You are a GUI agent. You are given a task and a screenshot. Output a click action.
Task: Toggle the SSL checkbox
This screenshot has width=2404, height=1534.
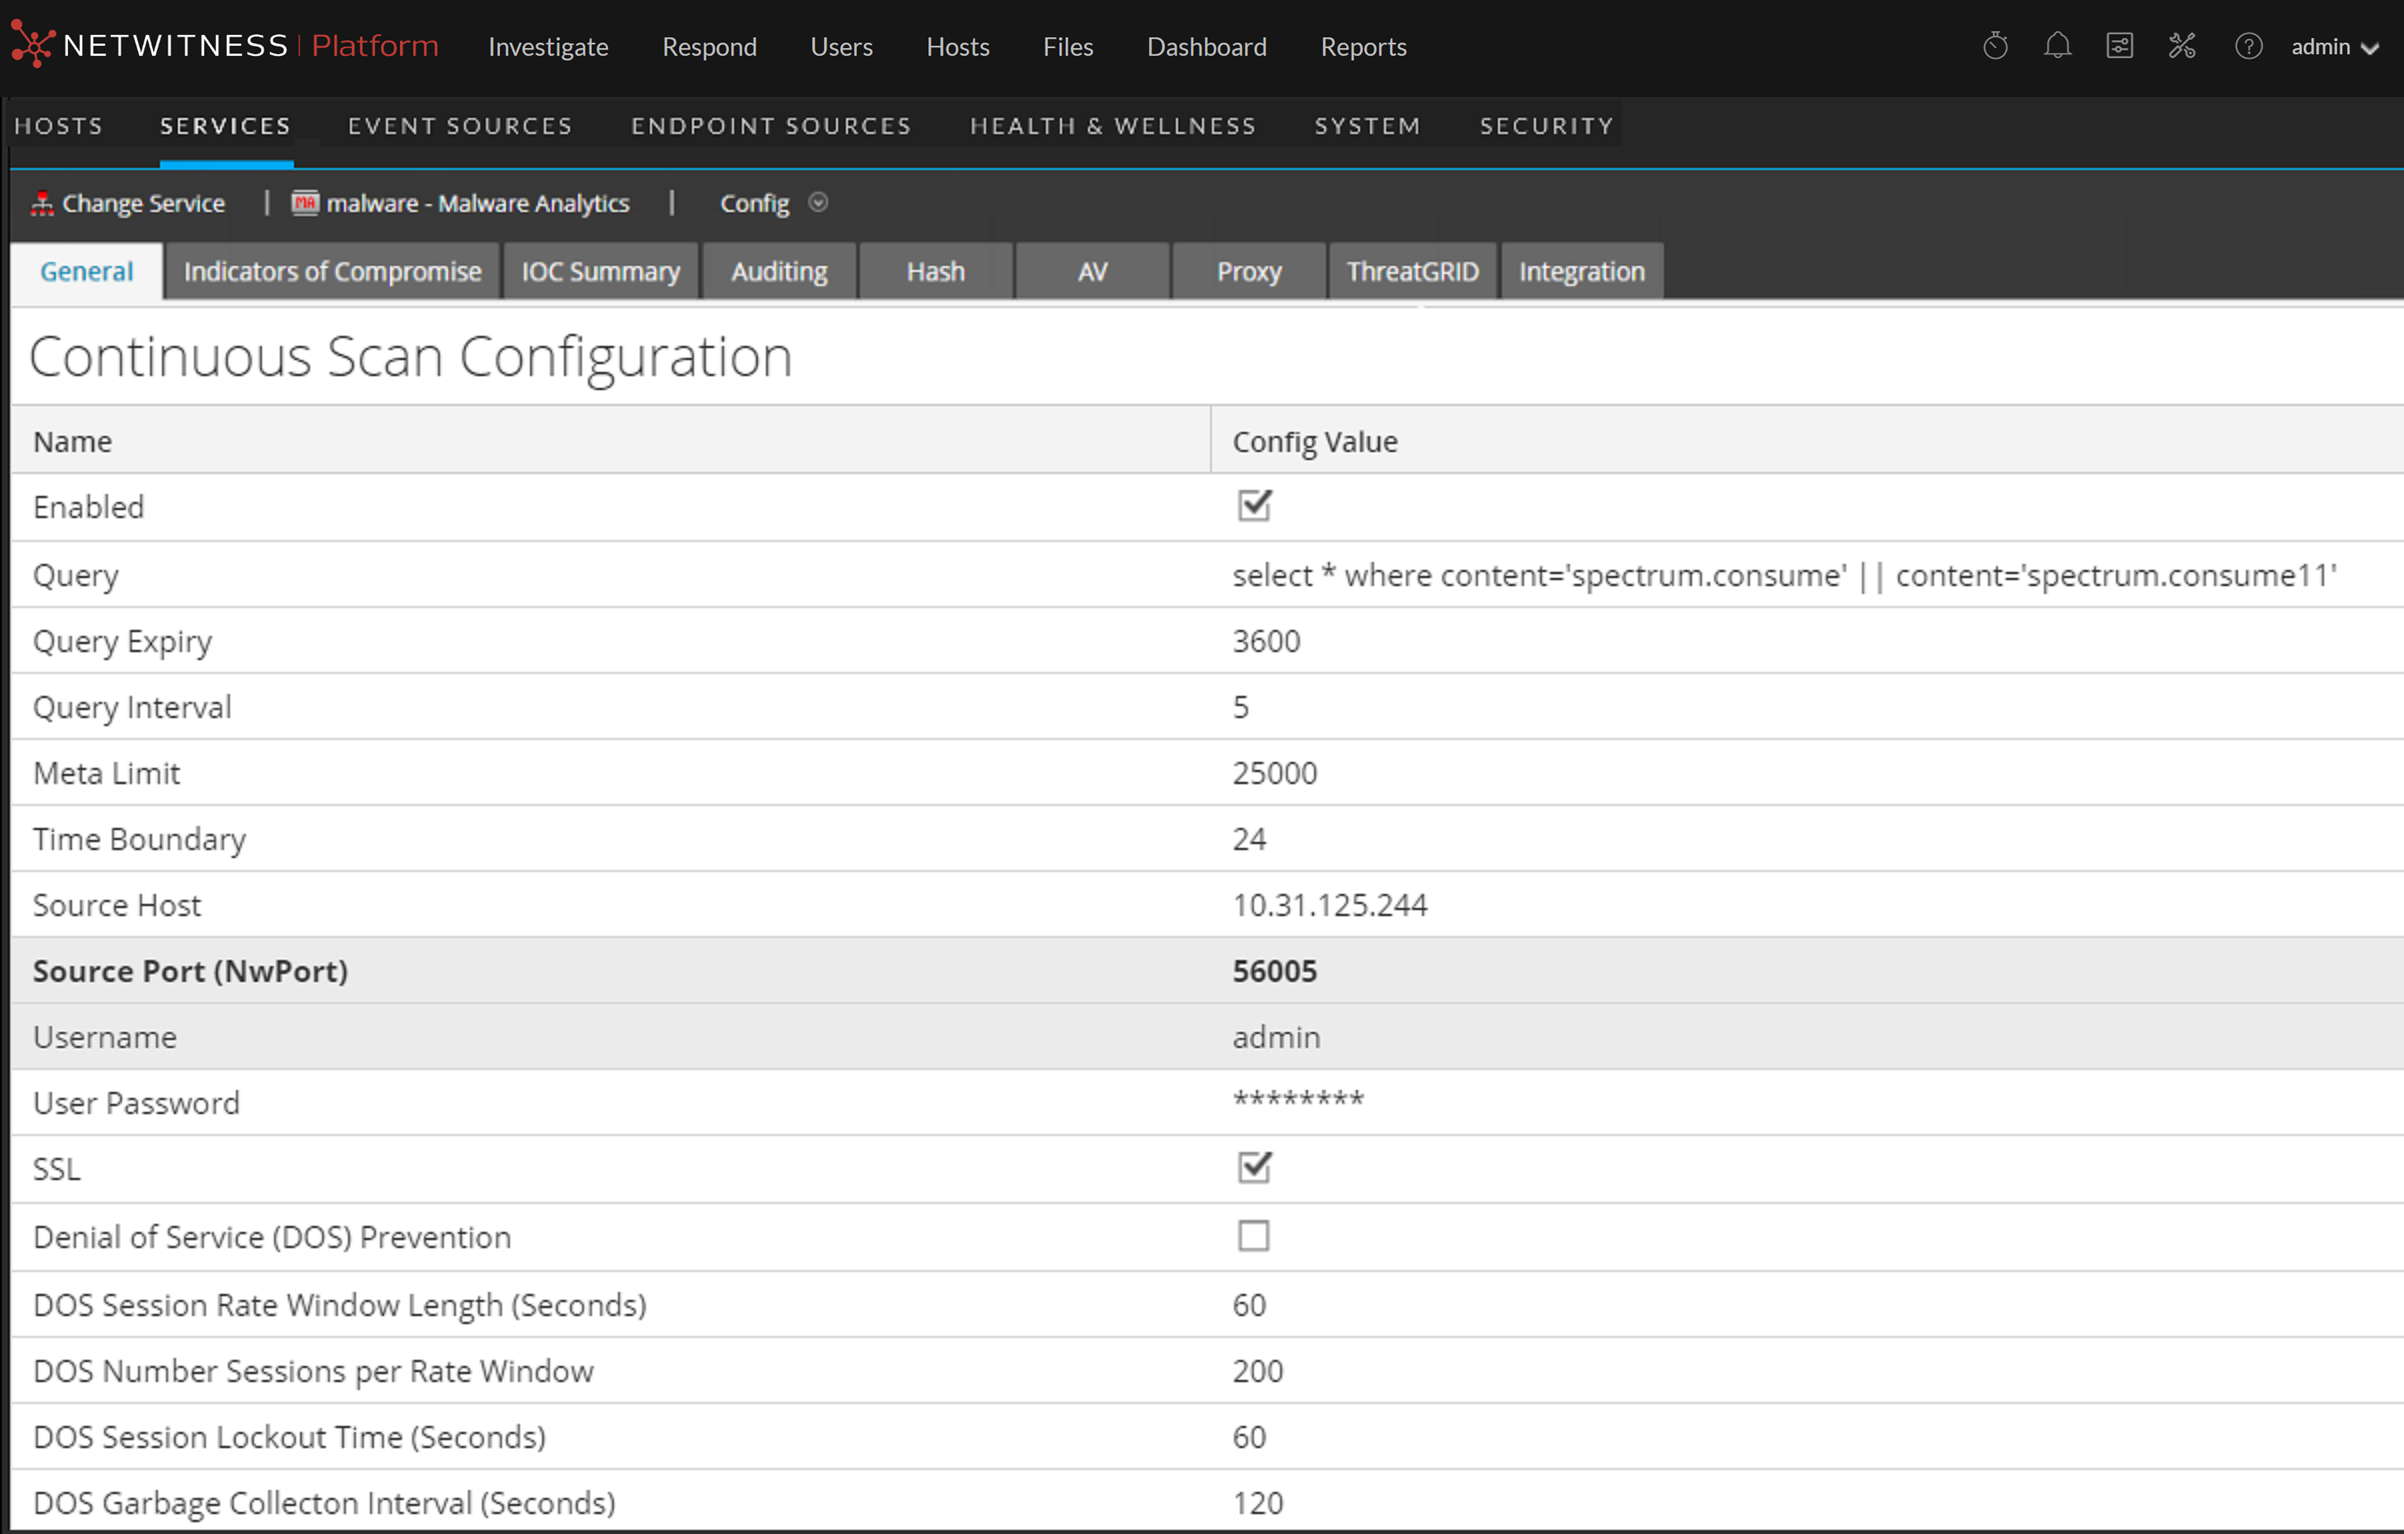pyautogui.click(x=1253, y=1167)
